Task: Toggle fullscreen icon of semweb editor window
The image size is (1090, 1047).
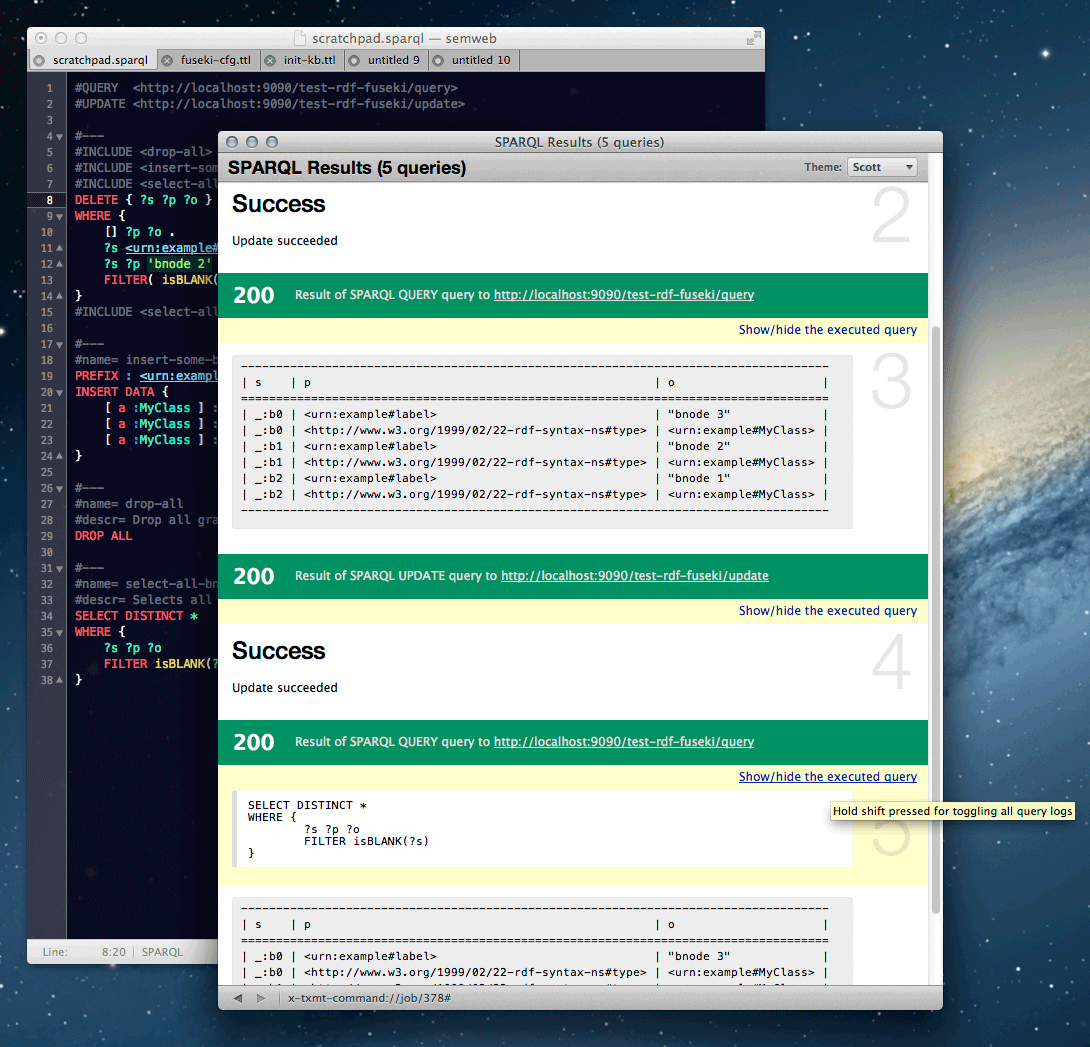Action: point(753,38)
